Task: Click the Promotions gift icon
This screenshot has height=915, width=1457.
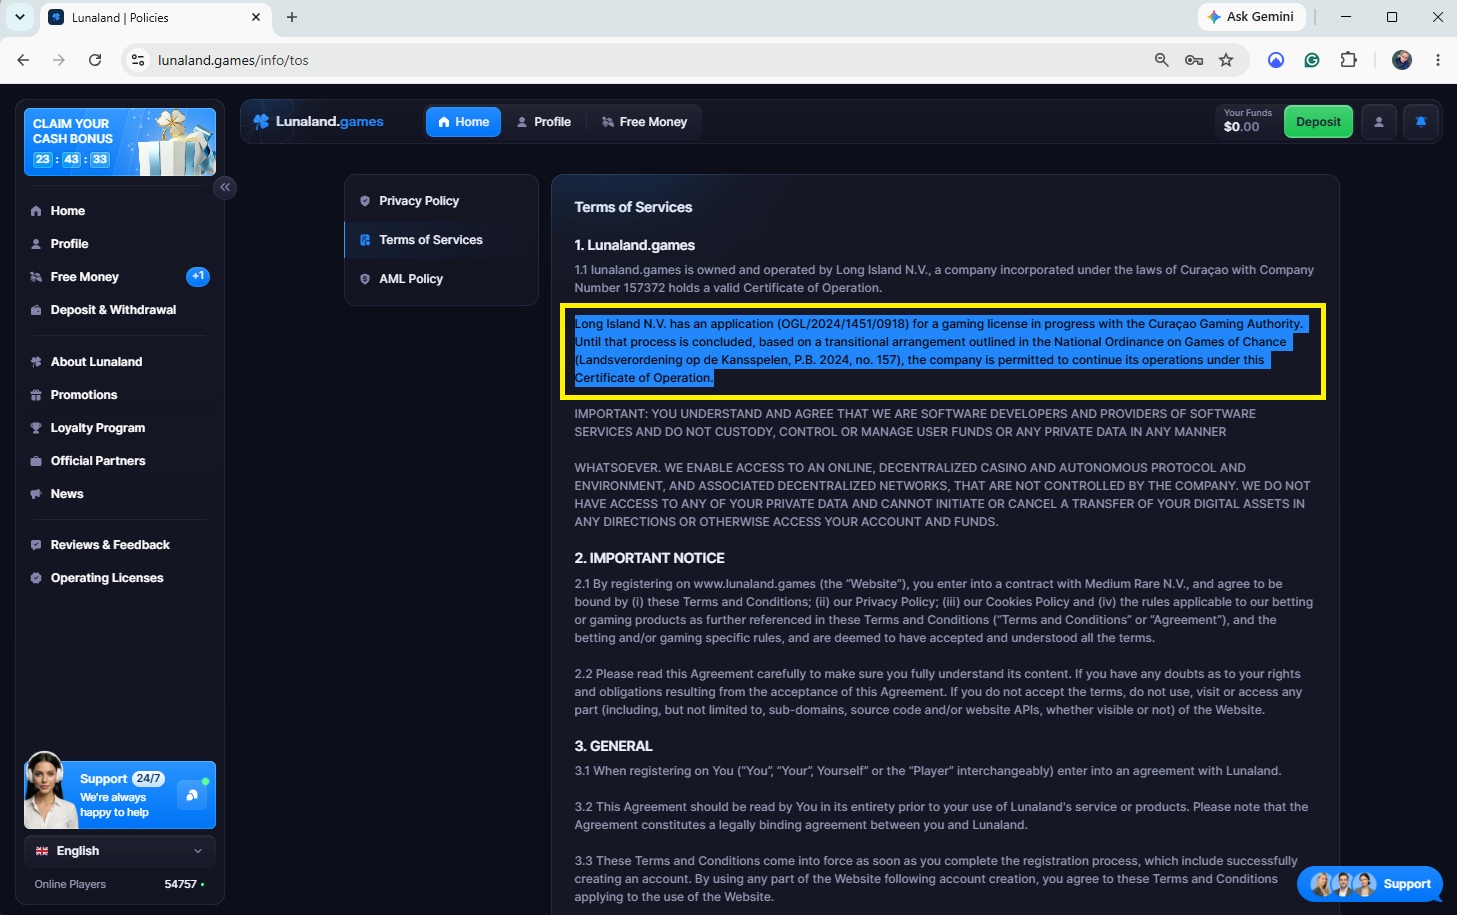Action: (36, 395)
